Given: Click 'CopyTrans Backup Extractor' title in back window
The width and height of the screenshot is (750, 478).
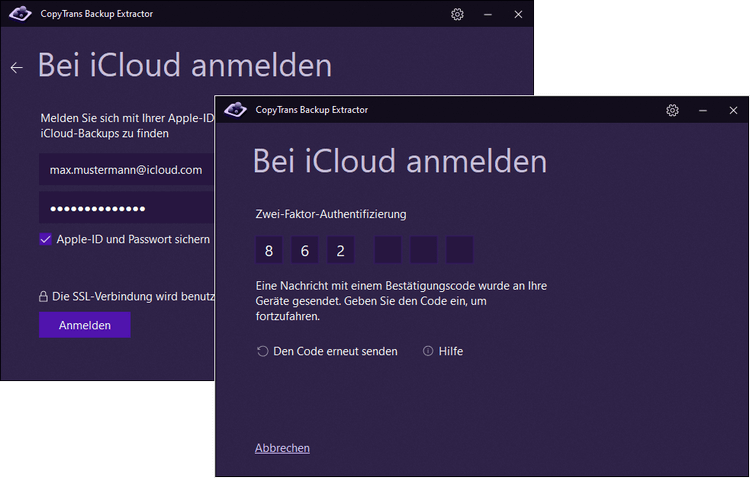Looking at the screenshot, I should pyautogui.click(x=97, y=14).
